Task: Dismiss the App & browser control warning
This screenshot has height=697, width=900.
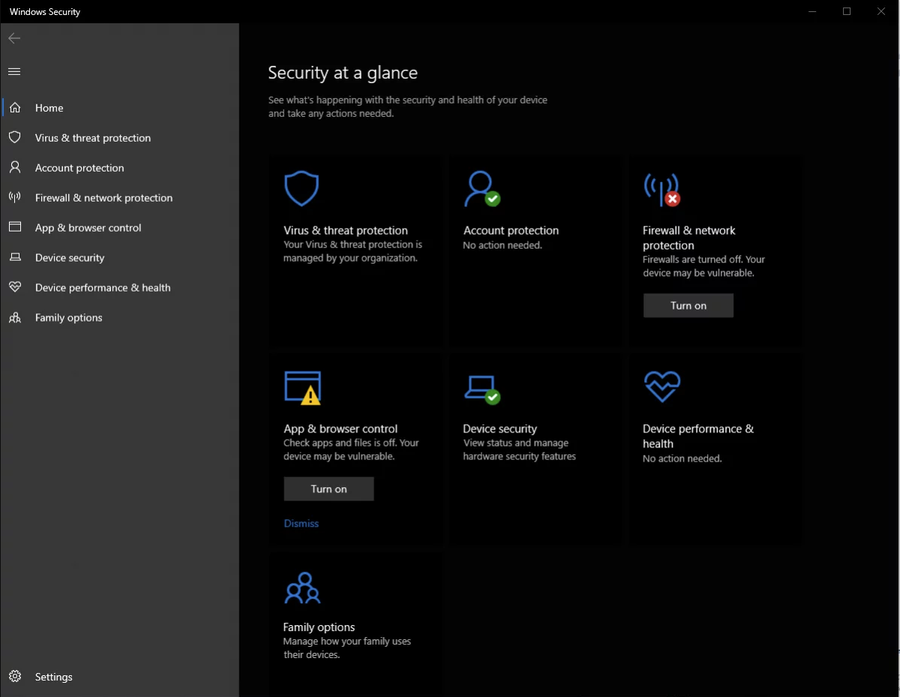Action: pyautogui.click(x=301, y=523)
